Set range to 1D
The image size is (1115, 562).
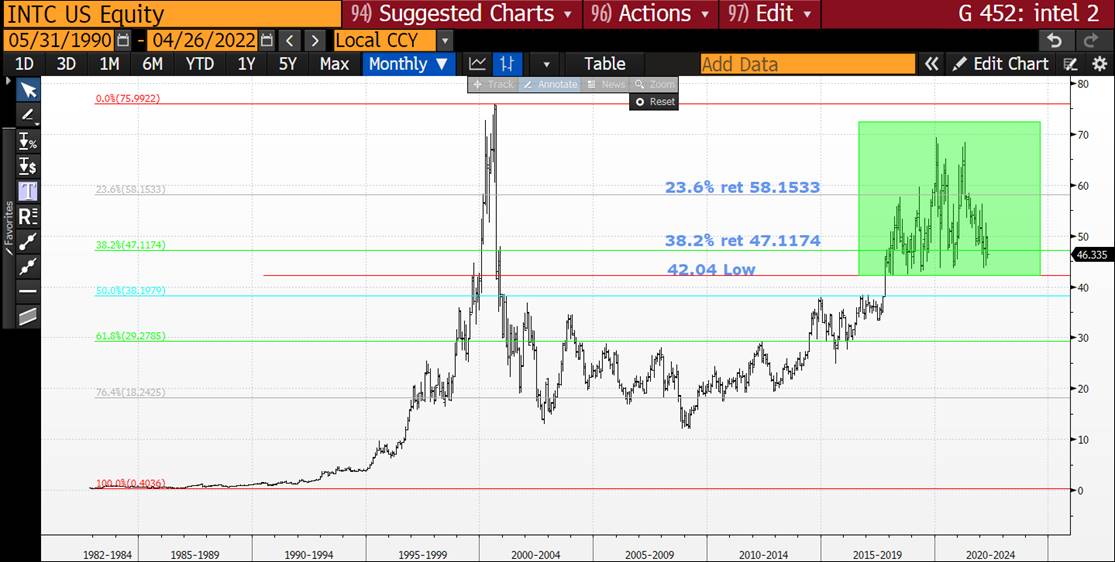coord(24,64)
